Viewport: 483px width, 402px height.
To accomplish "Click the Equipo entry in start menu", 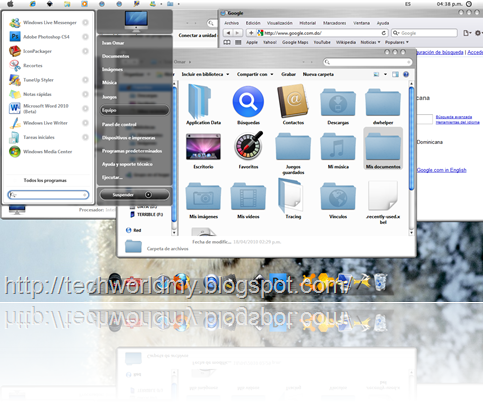I will click(135, 110).
